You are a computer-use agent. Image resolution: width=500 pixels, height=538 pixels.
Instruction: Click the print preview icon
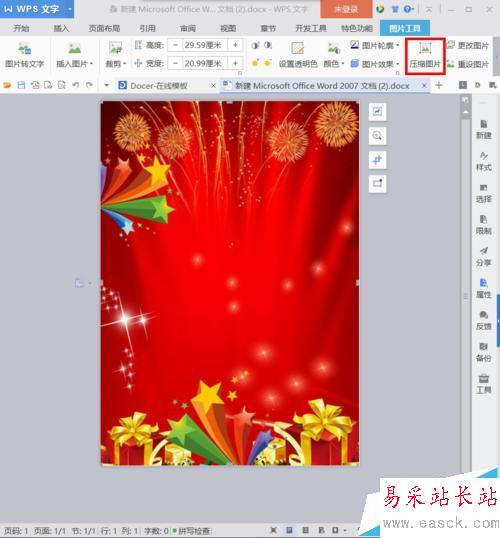click(x=62, y=85)
